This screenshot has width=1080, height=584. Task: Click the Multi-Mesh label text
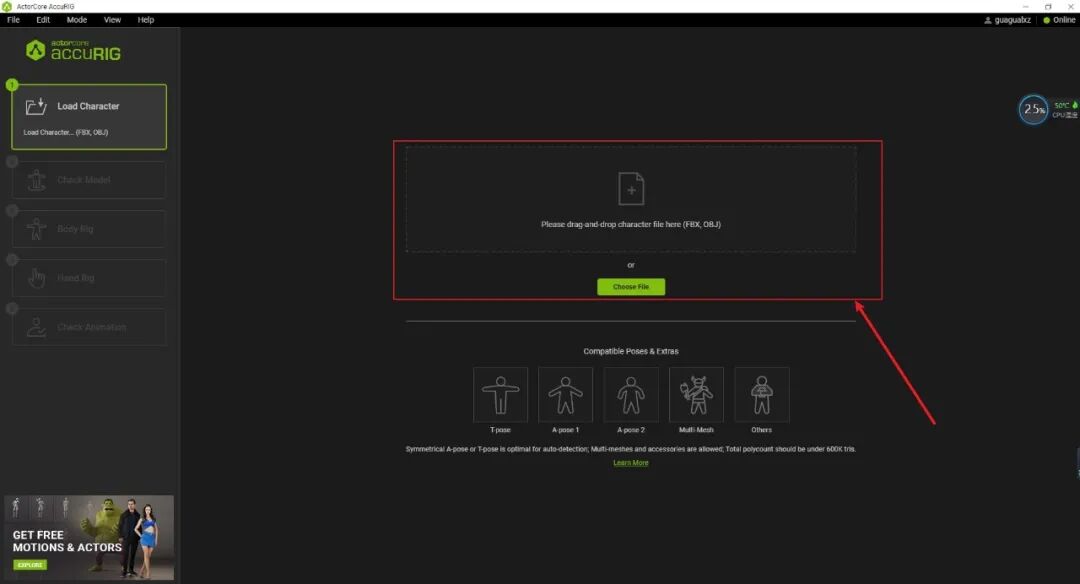pyautogui.click(x=696, y=430)
